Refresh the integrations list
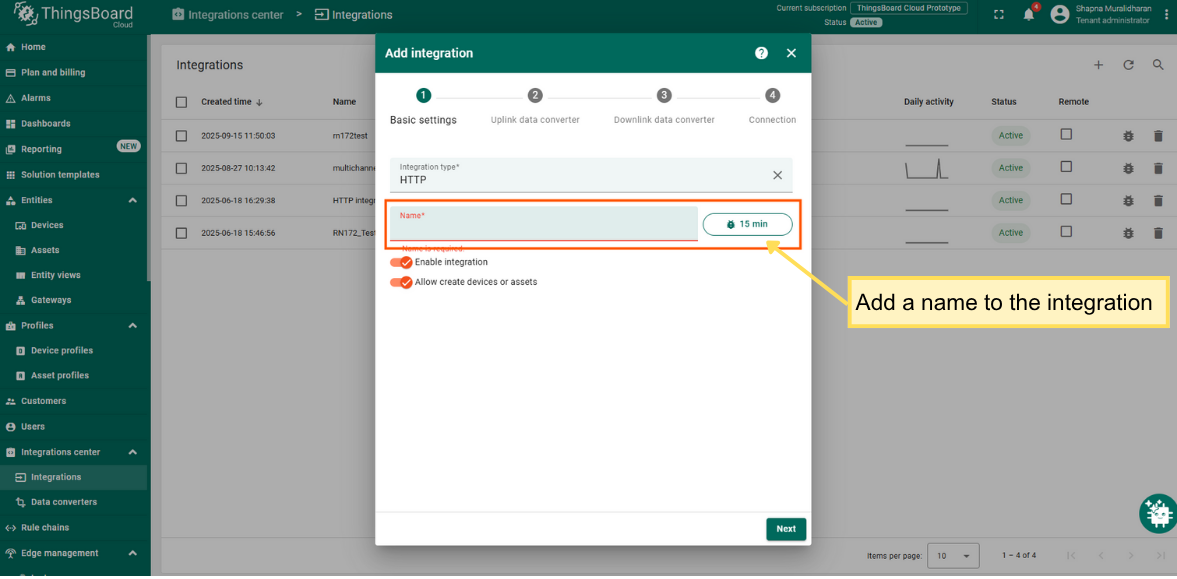 pyautogui.click(x=1128, y=65)
